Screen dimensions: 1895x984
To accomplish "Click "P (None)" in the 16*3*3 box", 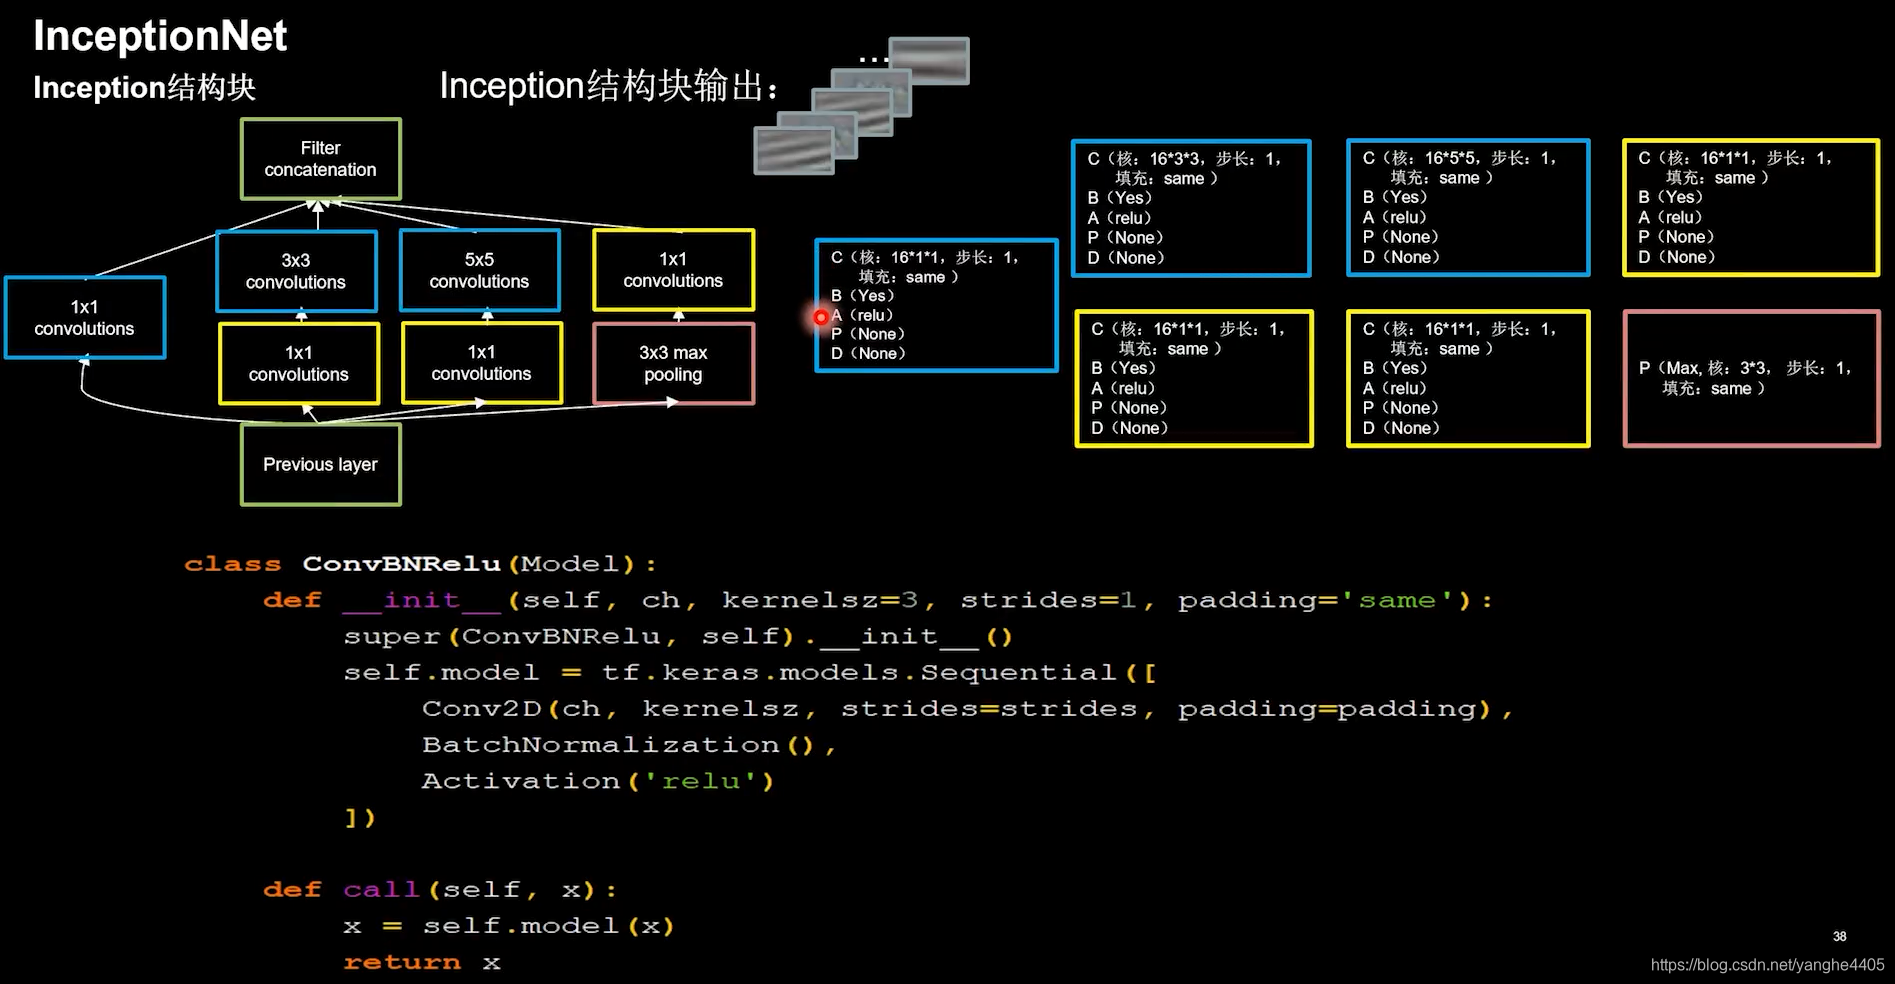I will click(x=1126, y=238).
